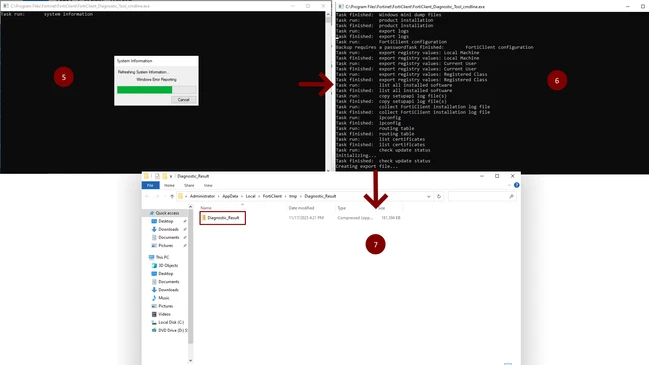Select the Diagnostic_Result compressed file
The image size is (649, 365).
pos(223,218)
